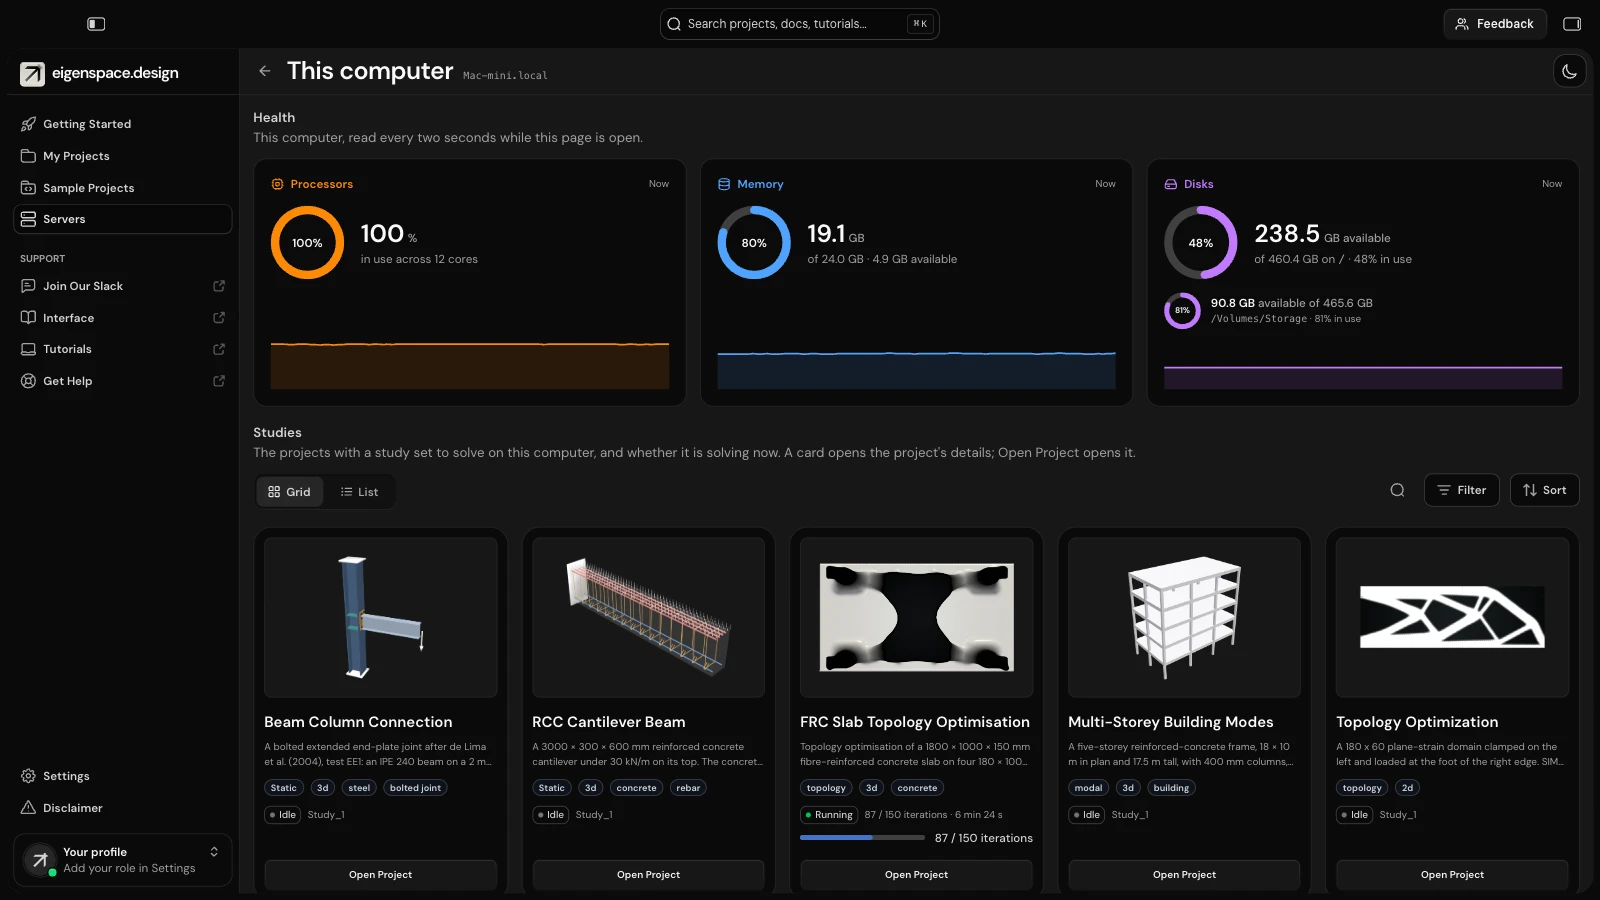This screenshot has height=900, width=1600.
Task: Switch to Grid view
Action: (x=290, y=492)
